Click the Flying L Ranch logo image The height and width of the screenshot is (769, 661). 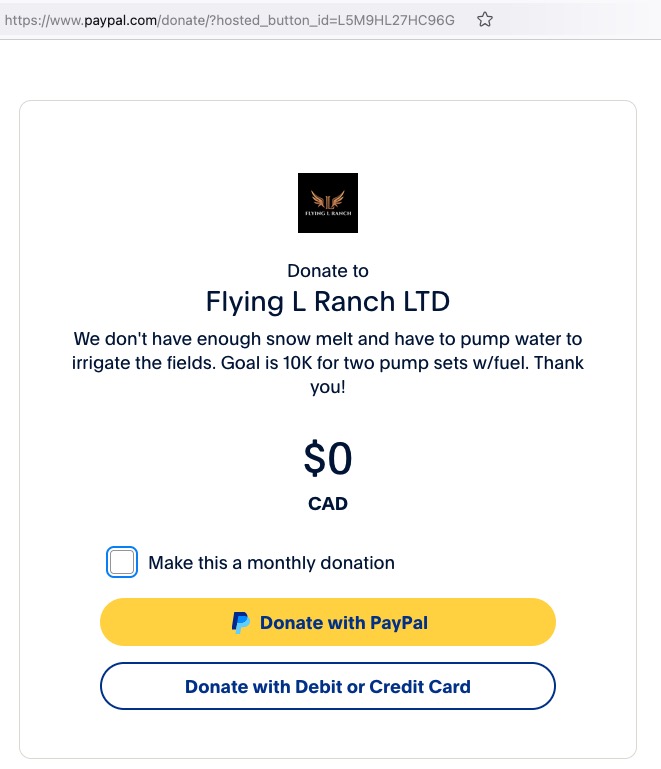click(x=328, y=203)
